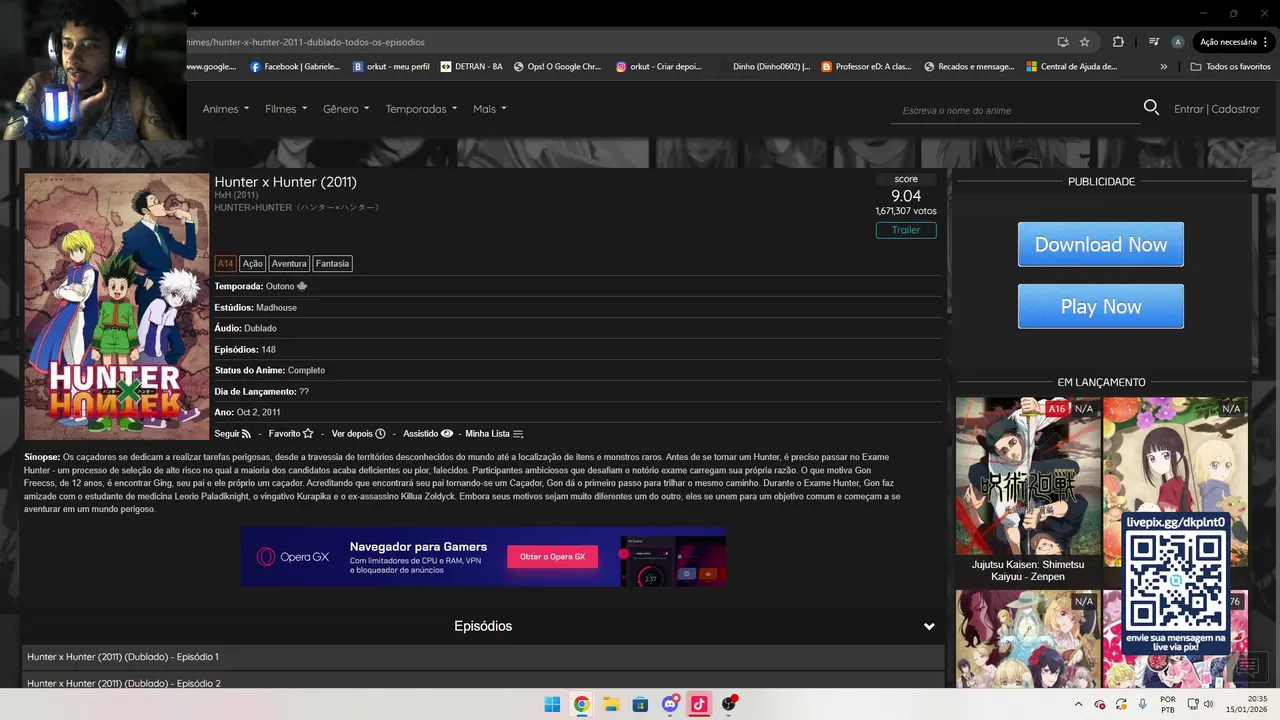This screenshot has width=1280, height=720.
Task: Open Microsoft Store from the taskbar
Action: tap(640, 704)
